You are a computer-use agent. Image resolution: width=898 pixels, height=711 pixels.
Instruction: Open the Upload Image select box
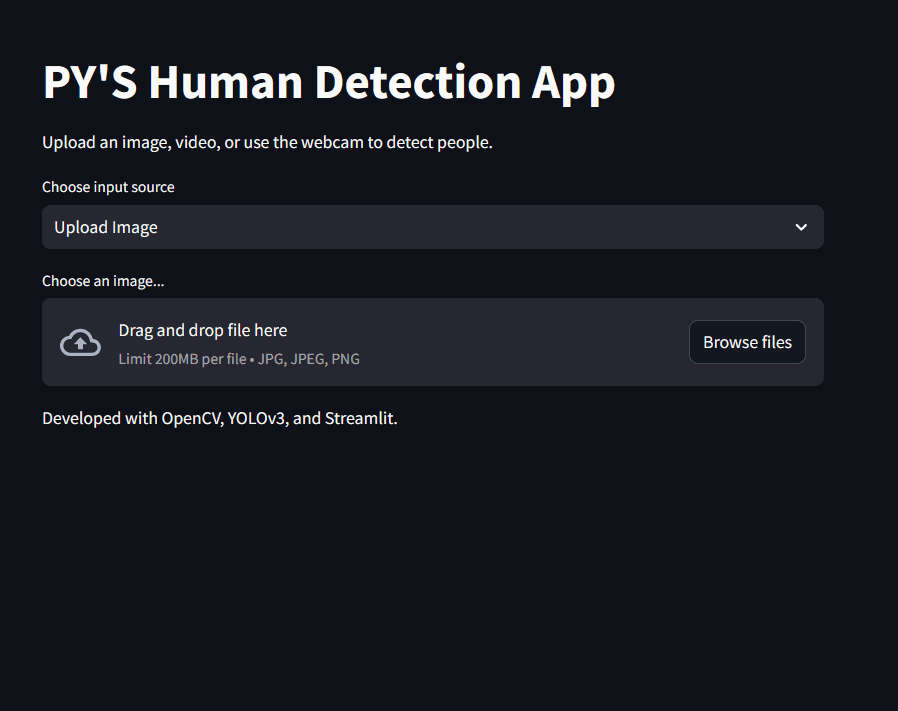pos(432,227)
